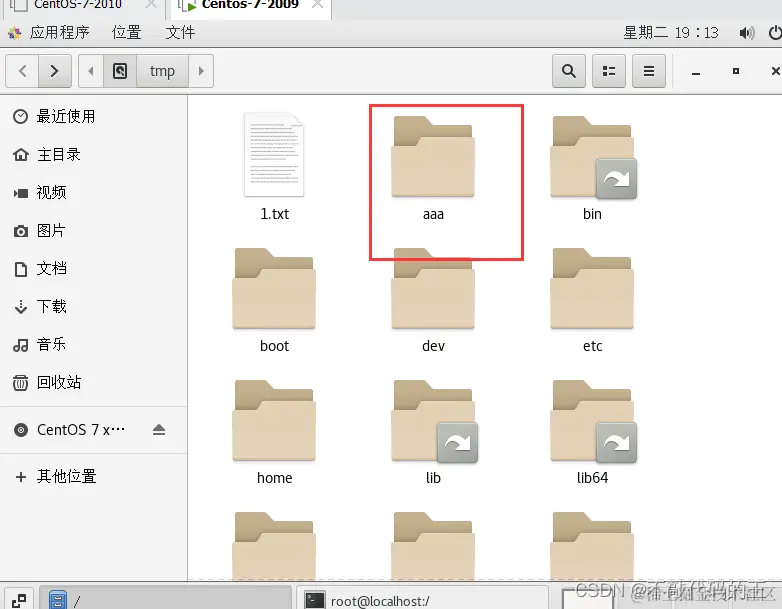Click the window switcher icon in taskbar
Image resolution: width=782 pixels, height=609 pixels.
point(18,600)
